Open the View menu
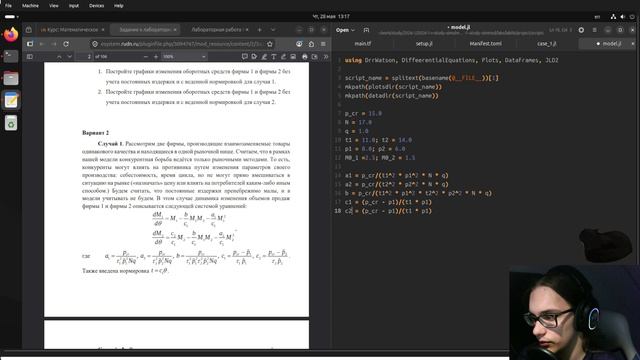The width and height of the screenshot is (640, 360). pyautogui.click(x=53, y=6)
